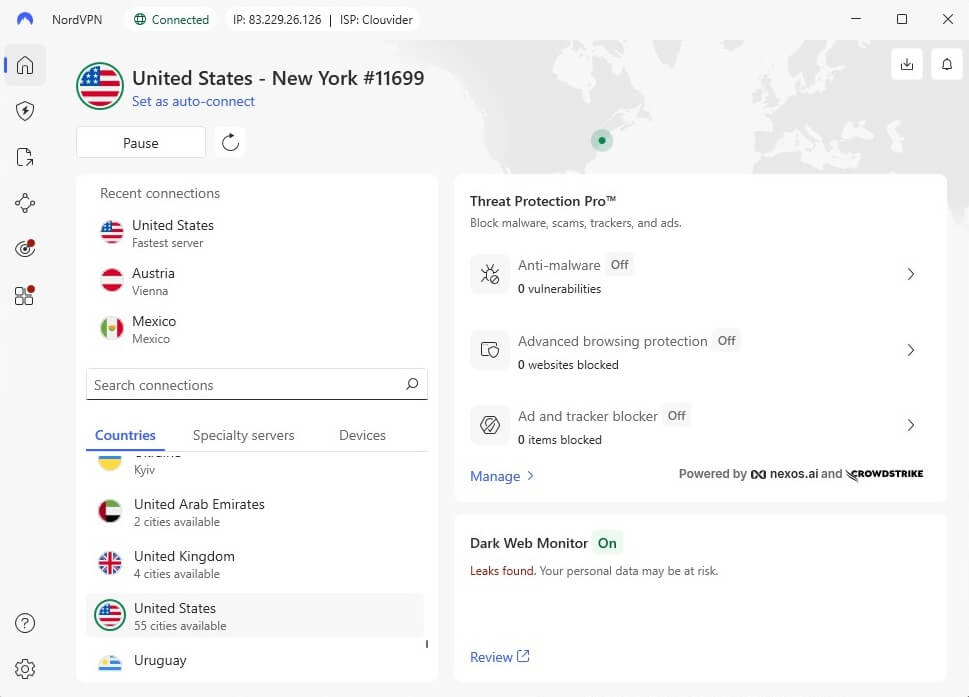Turn on Advanced browsing protection

726,340
